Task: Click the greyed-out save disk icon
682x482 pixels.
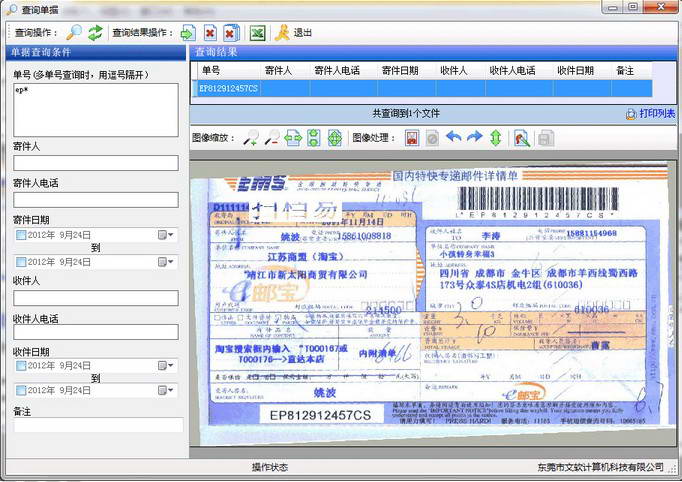Action: point(546,138)
